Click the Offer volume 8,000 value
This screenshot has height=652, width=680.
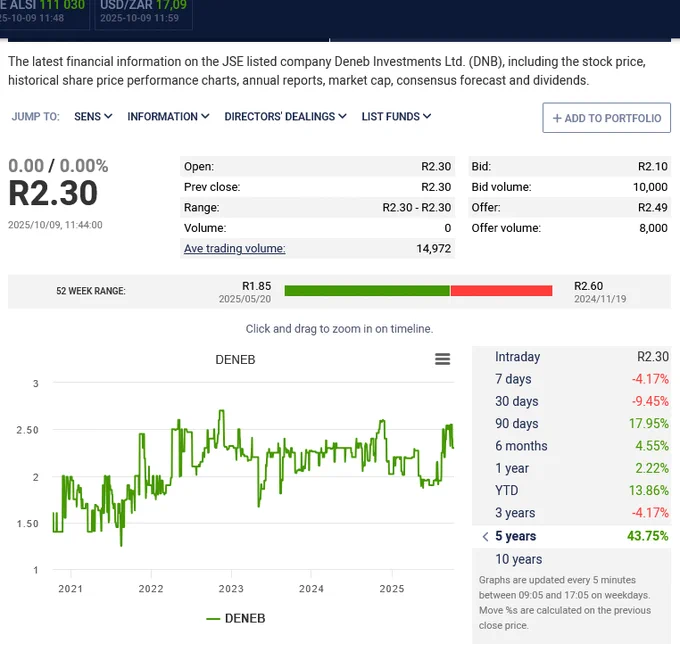tap(653, 228)
